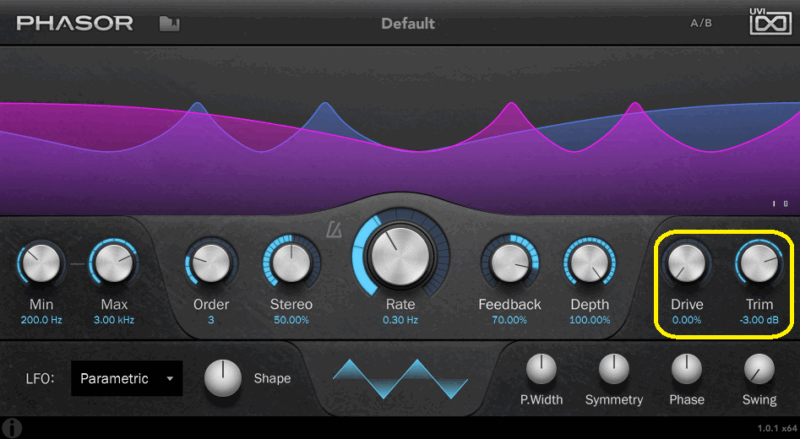Click the Depth value 100.00%
The image size is (800, 439).
(590, 320)
